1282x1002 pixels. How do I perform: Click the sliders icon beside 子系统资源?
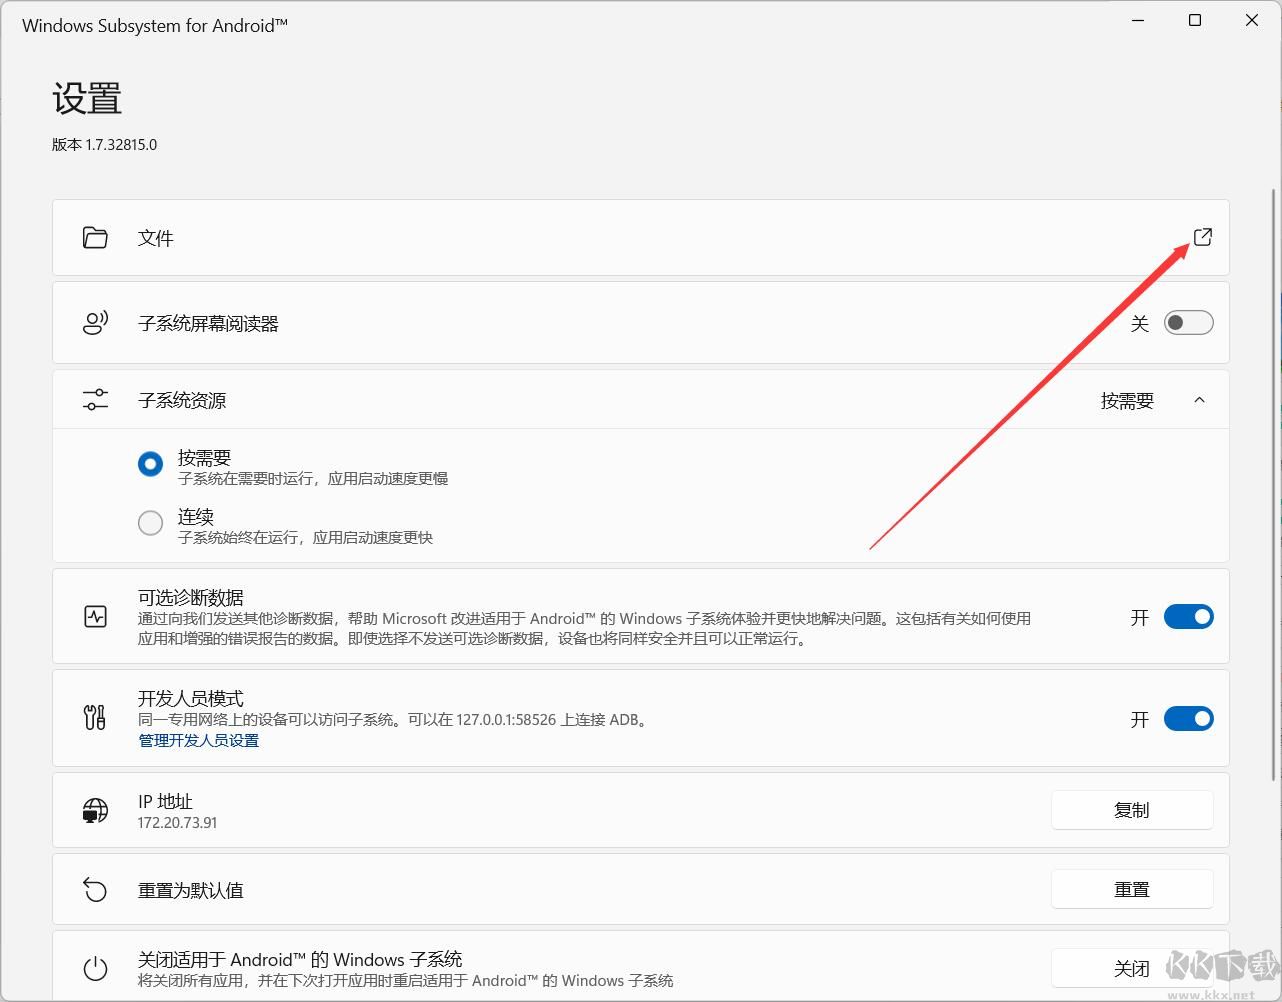[x=94, y=399]
